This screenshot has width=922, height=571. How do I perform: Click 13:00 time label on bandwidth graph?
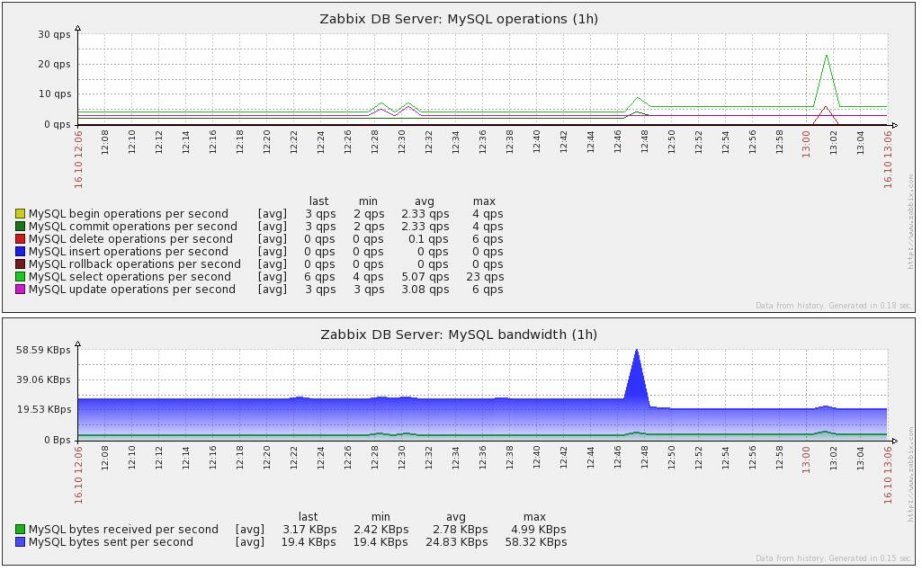tap(806, 458)
